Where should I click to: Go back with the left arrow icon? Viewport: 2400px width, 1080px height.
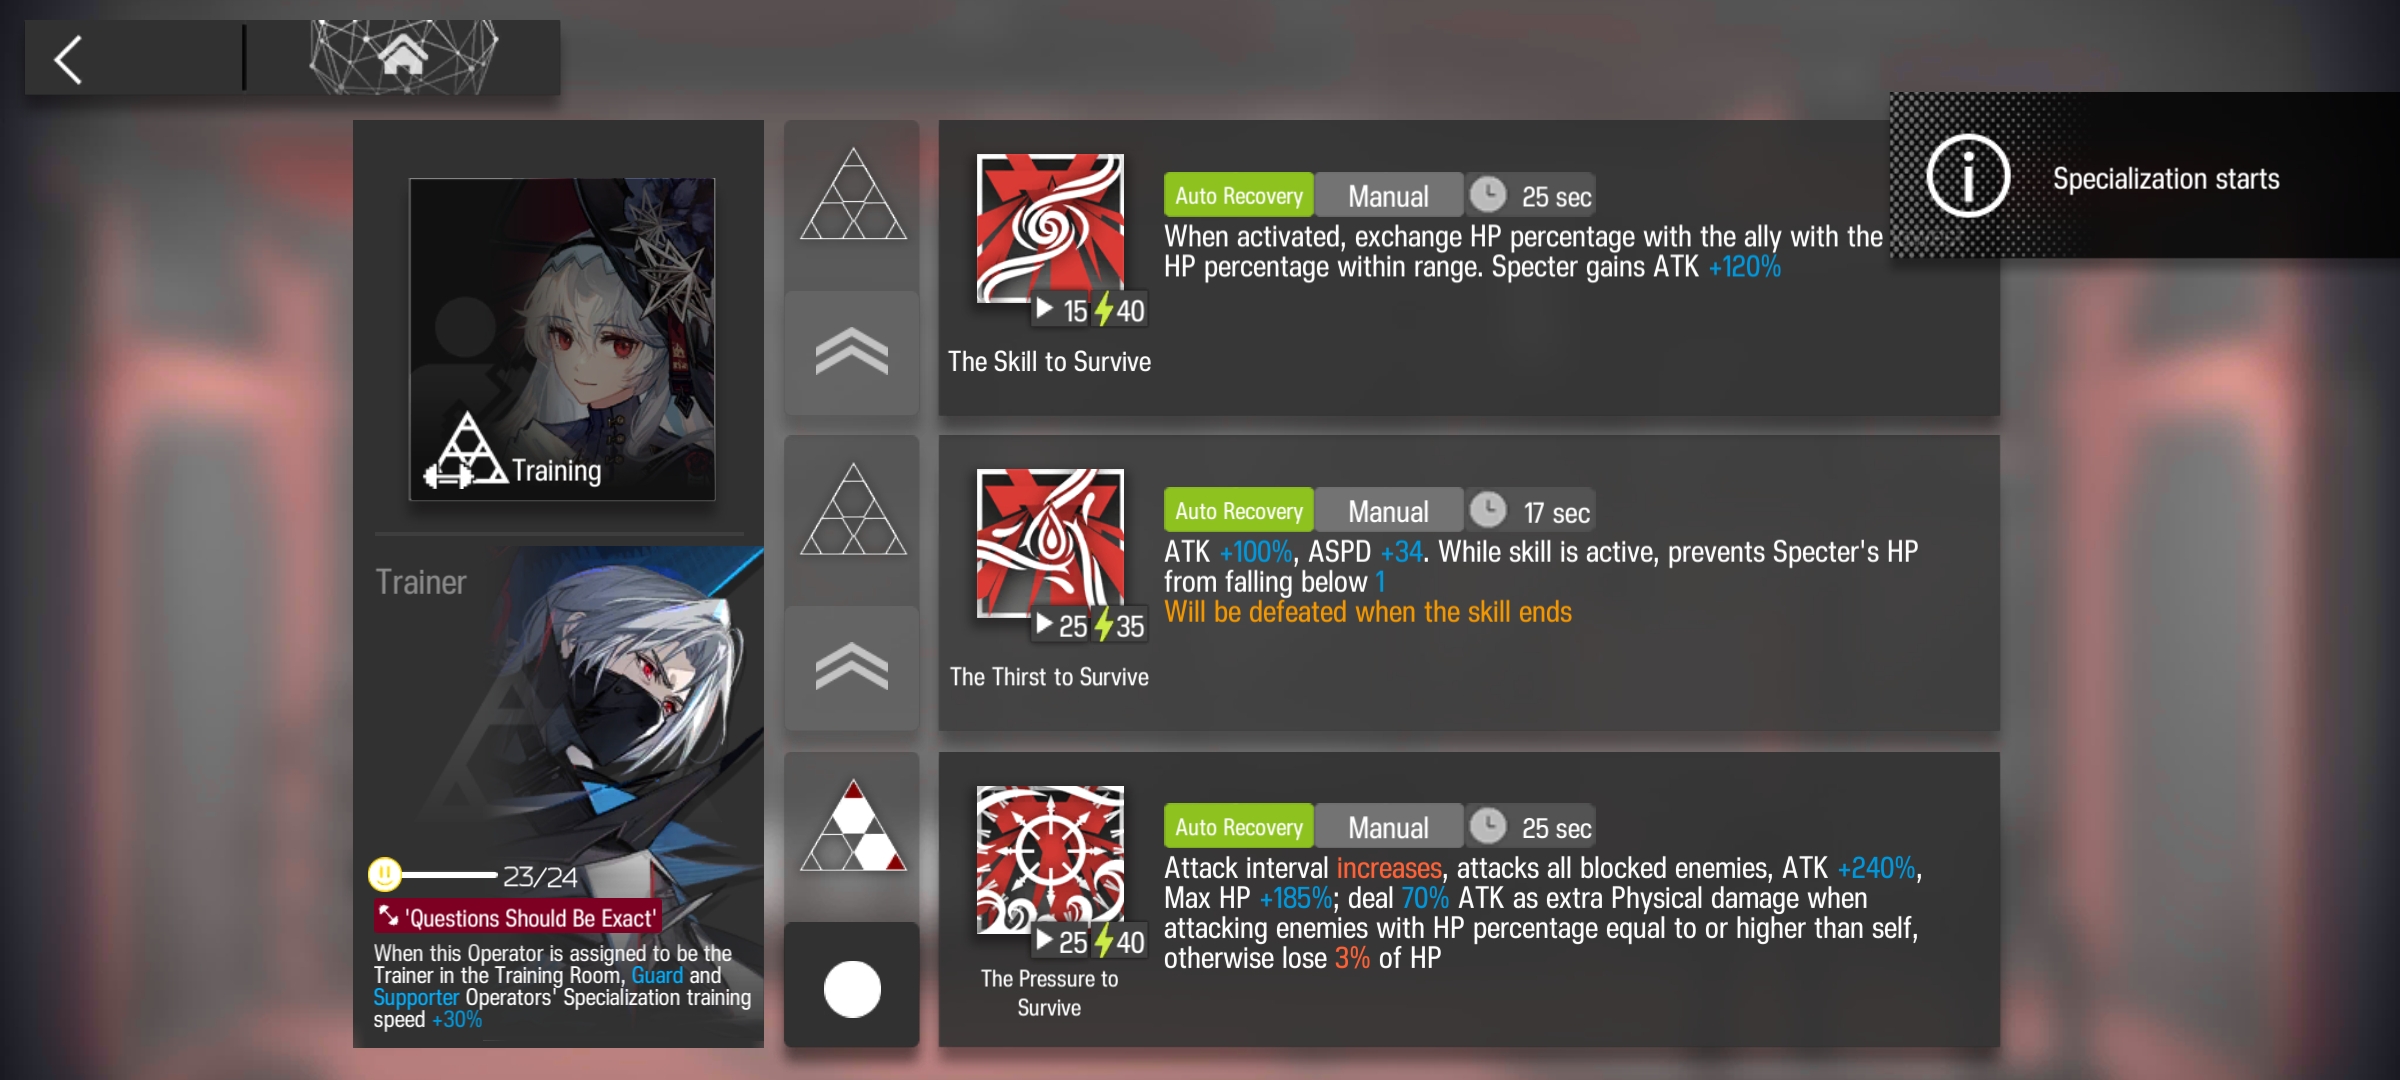(x=68, y=60)
